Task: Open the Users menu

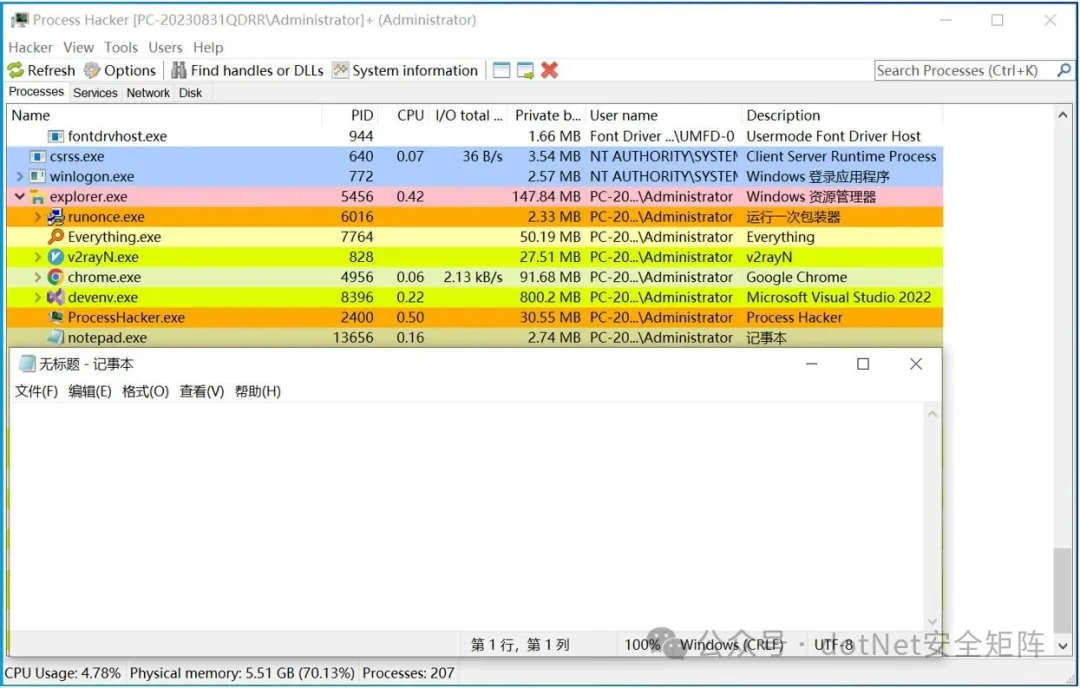Action: point(165,48)
